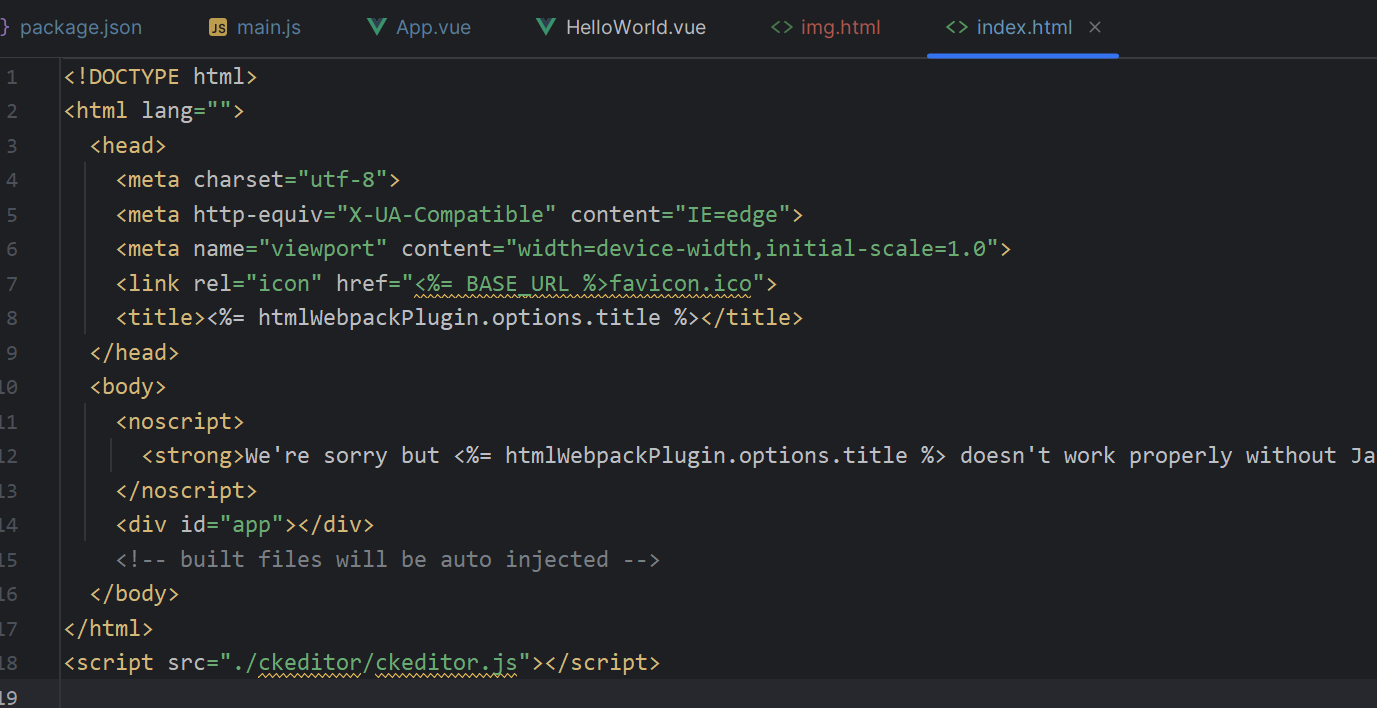
Task: Click the 'lang' attribute of html tag
Action: coord(167,111)
